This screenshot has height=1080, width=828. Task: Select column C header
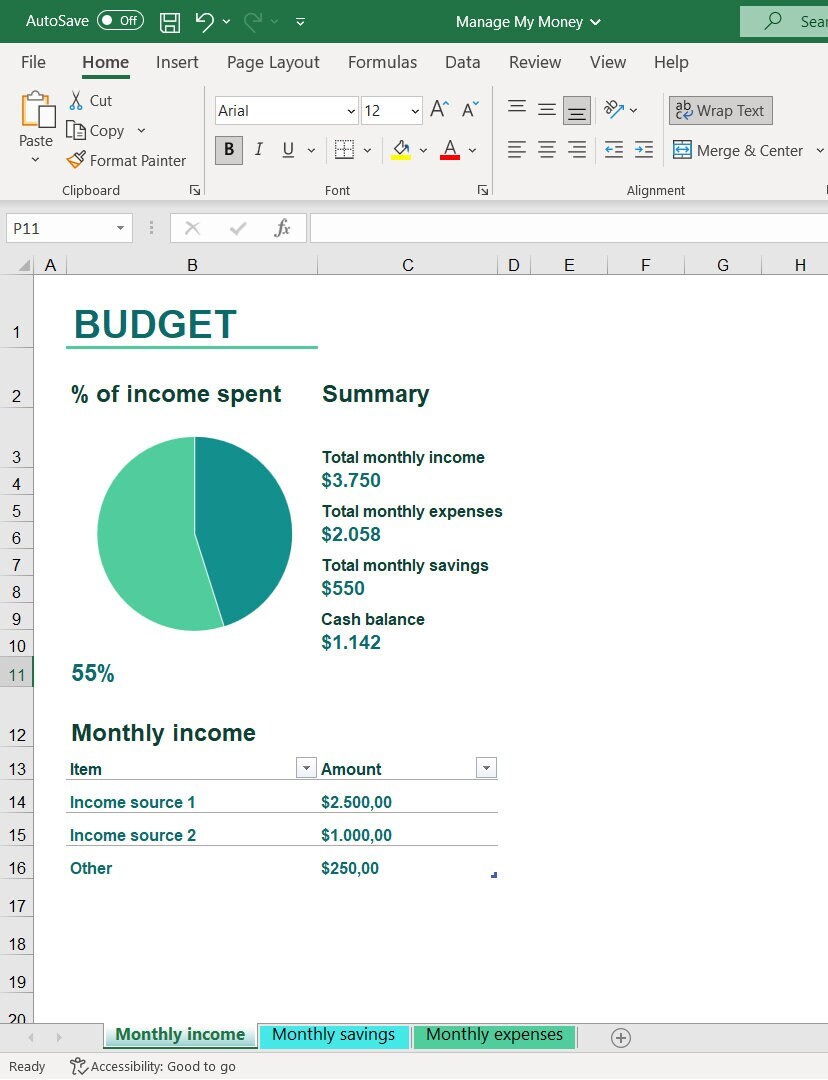(408, 265)
